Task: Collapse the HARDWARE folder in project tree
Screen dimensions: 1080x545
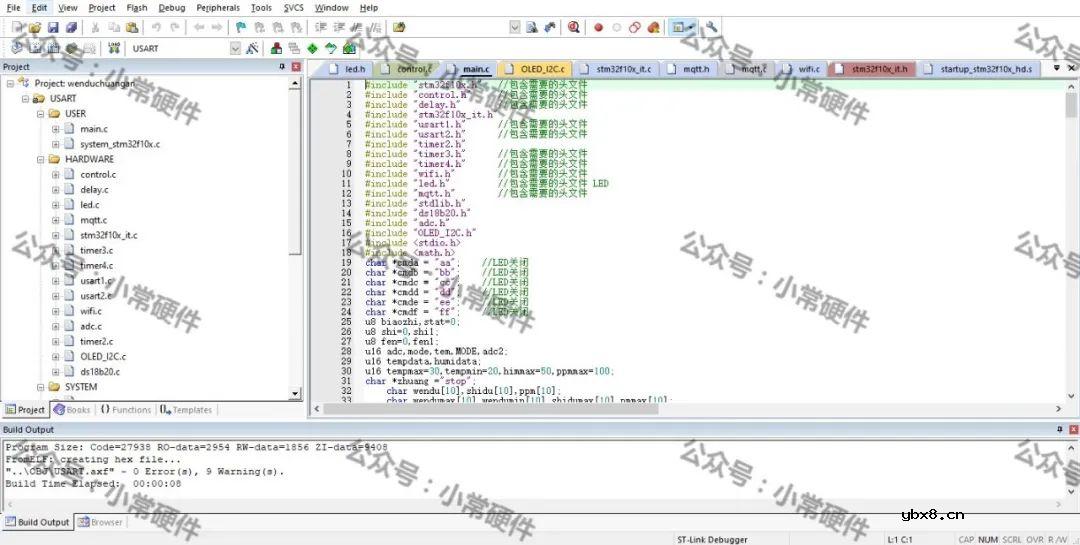Action: coord(41,159)
